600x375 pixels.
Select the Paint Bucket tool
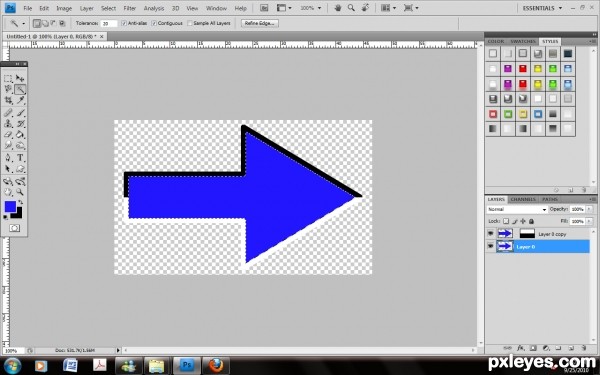20,135
